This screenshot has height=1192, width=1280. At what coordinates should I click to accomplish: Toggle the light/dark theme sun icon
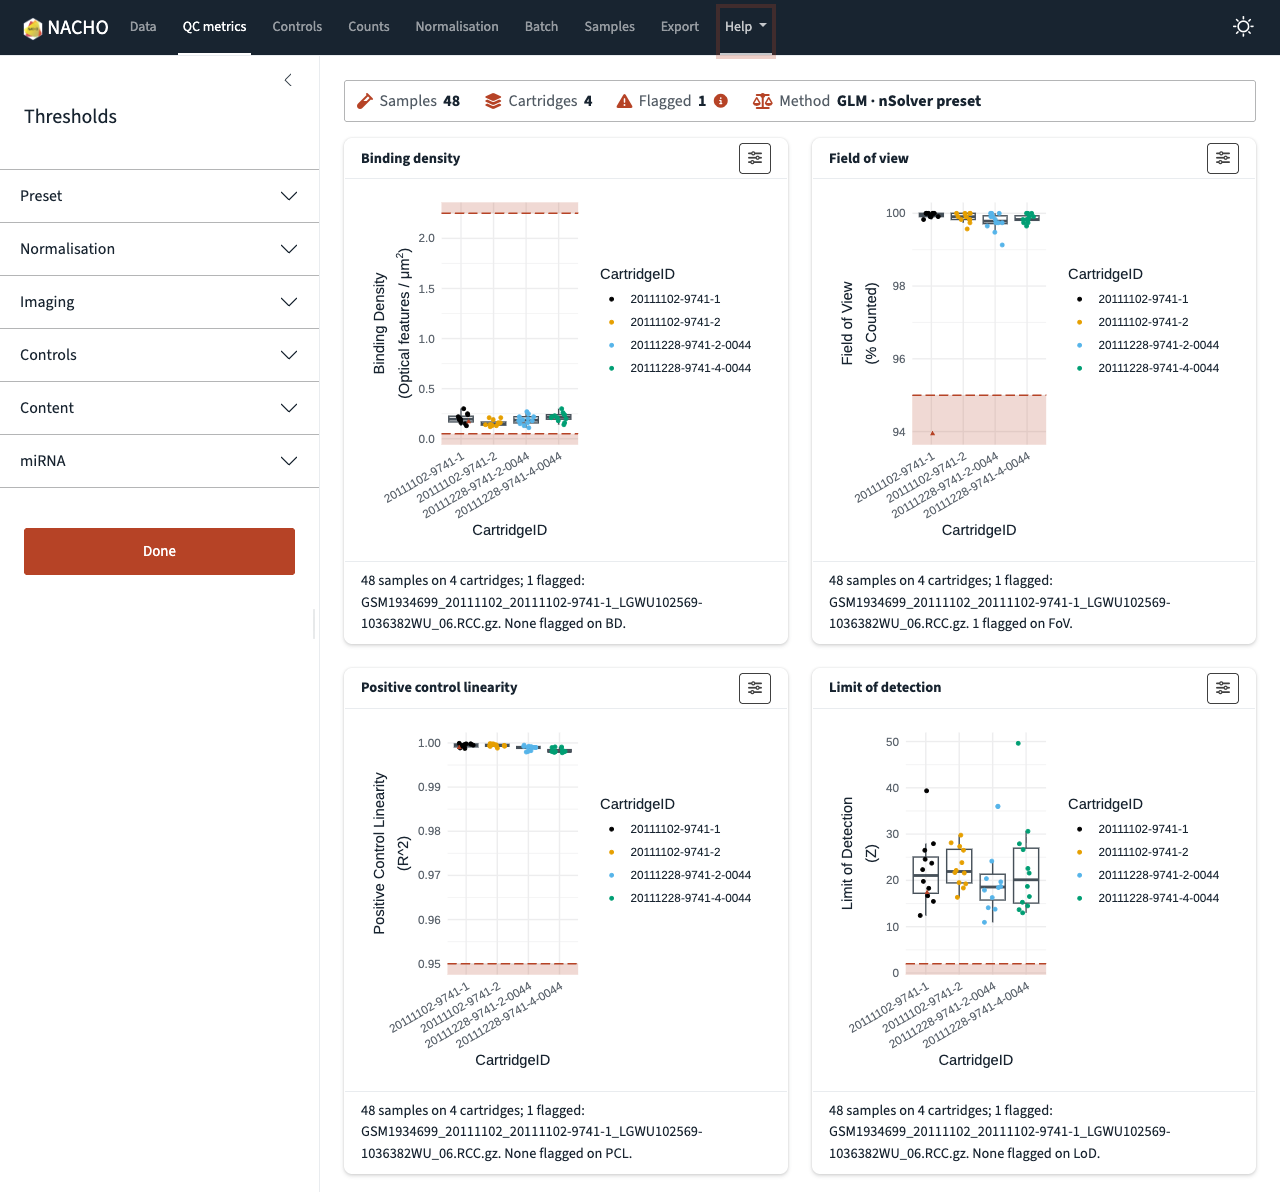pos(1243,27)
